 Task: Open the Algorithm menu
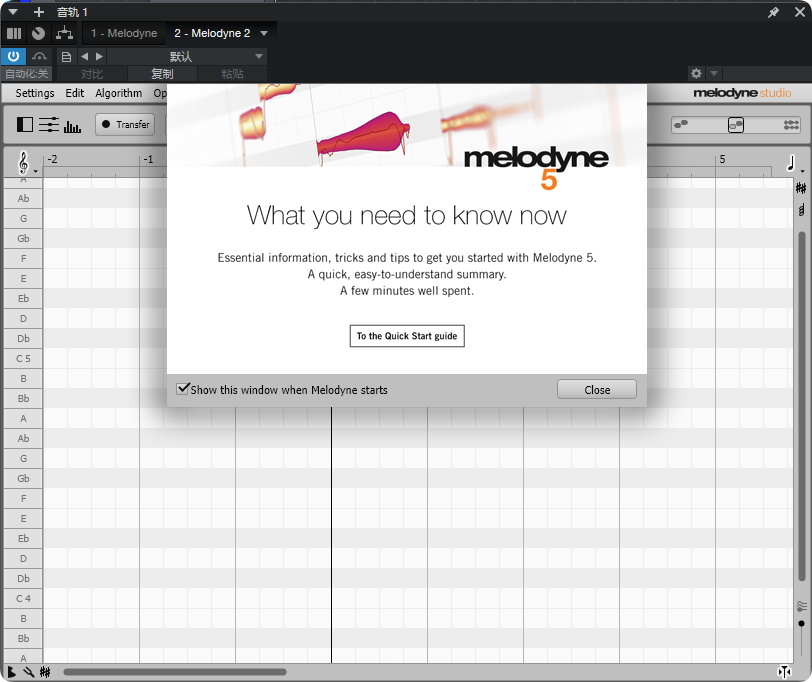(x=118, y=93)
